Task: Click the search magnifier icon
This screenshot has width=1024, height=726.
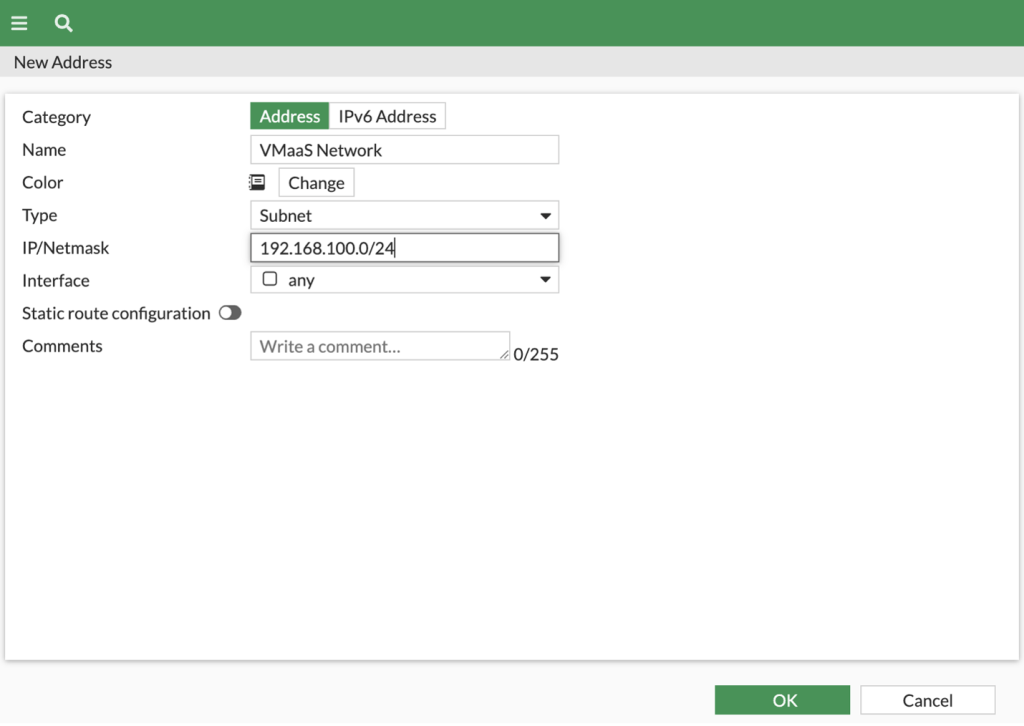Action: pos(63,23)
